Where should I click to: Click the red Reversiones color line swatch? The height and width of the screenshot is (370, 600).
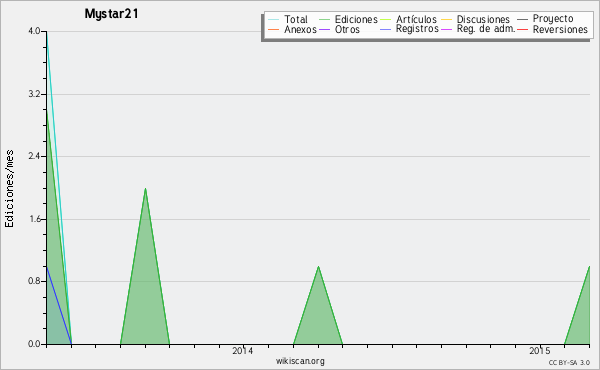pyautogui.click(x=523, y=29)
